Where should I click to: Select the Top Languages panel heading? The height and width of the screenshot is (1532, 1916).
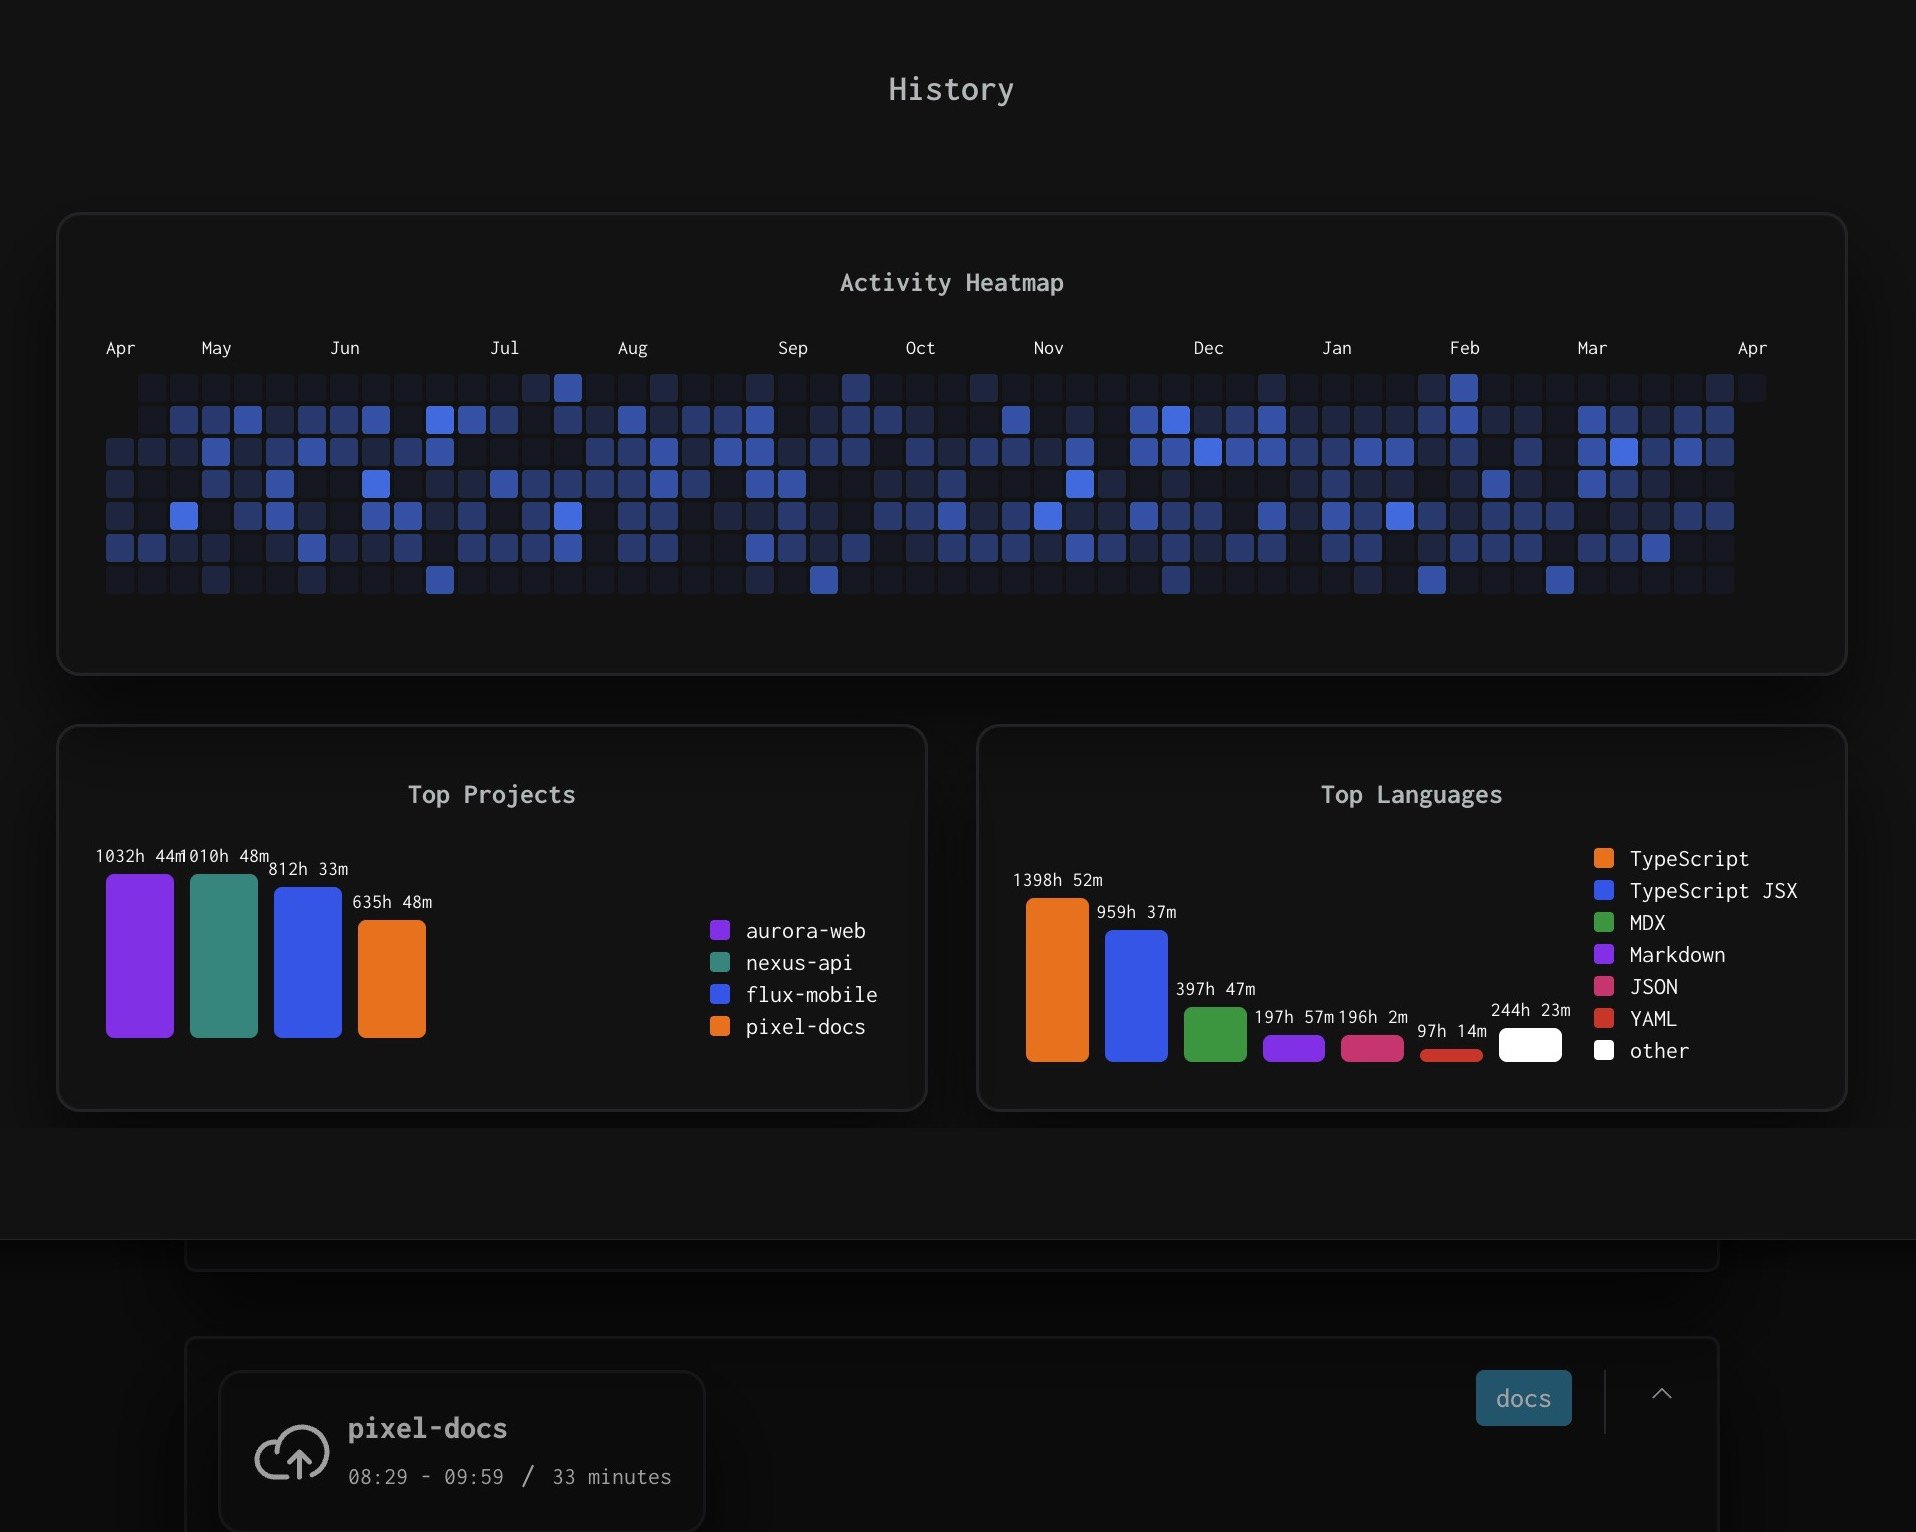1410,794
